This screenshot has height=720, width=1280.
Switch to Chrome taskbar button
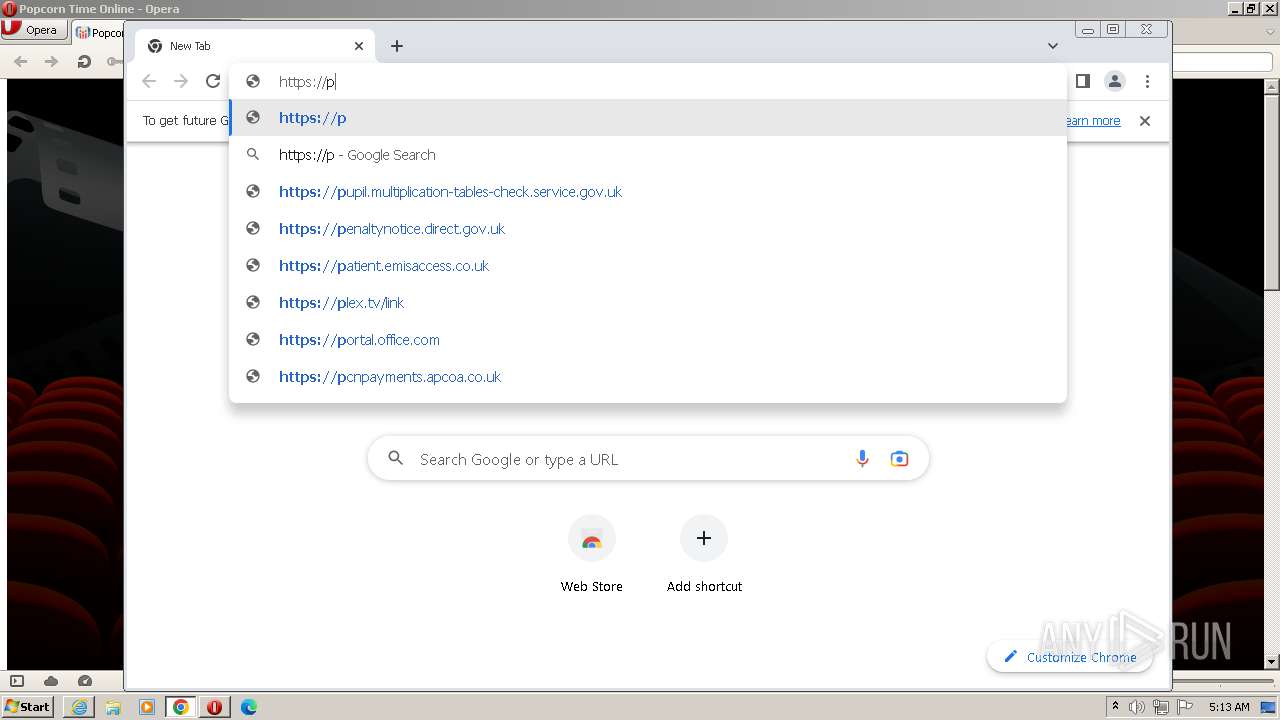point(181,707)
